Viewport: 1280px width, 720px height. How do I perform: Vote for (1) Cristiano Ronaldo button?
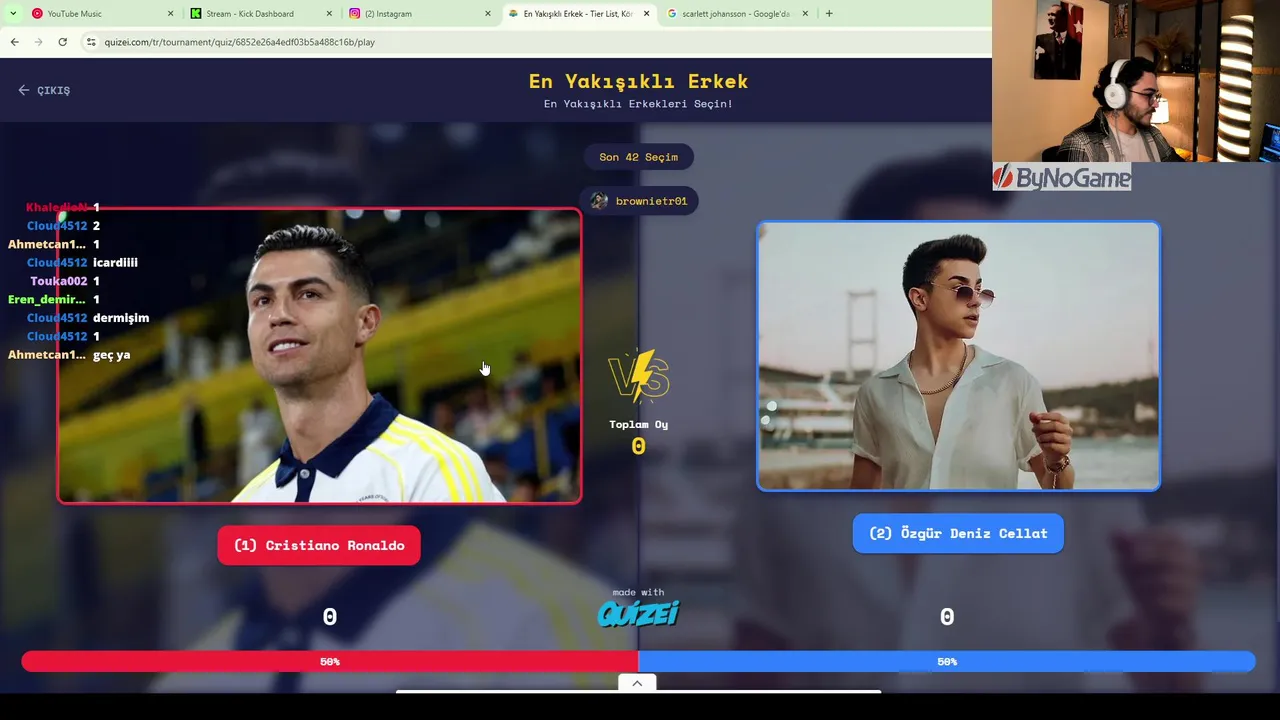click(x=319, y=545)
